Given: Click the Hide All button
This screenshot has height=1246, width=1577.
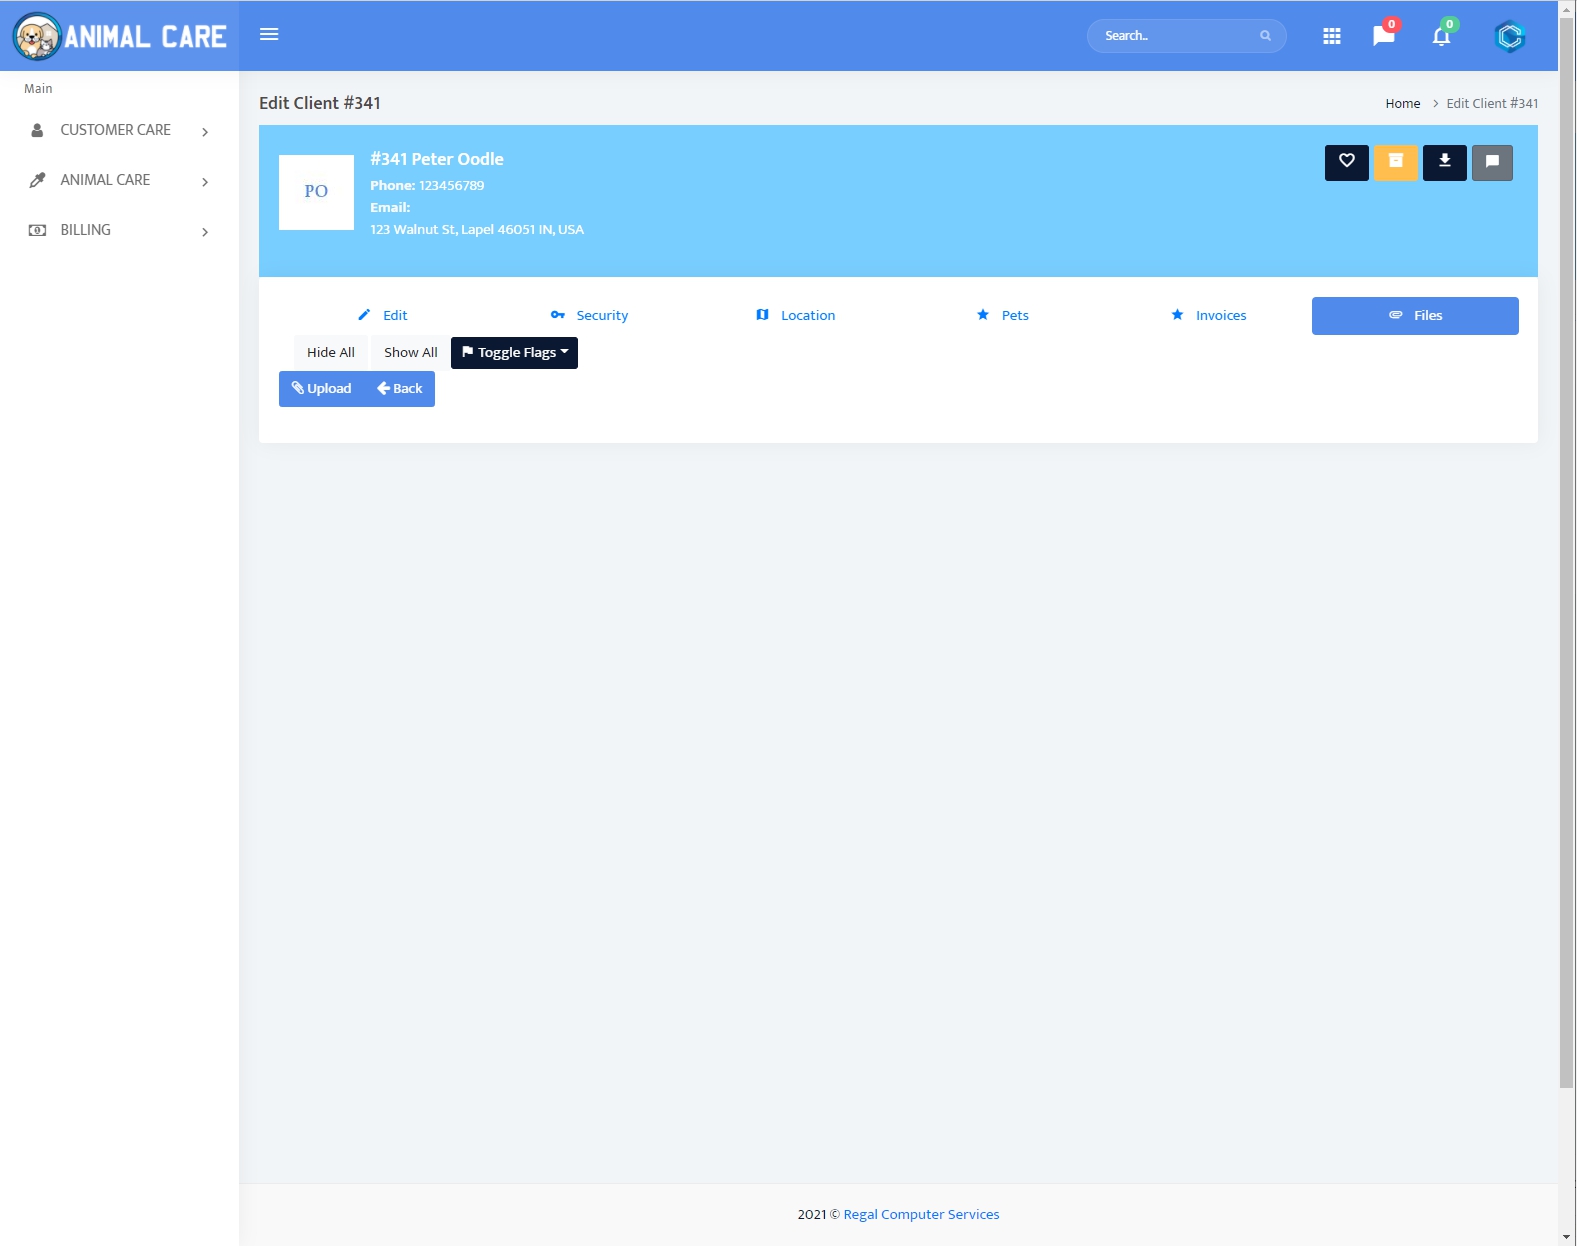Looking at the screenshot, I should [331, 353].
